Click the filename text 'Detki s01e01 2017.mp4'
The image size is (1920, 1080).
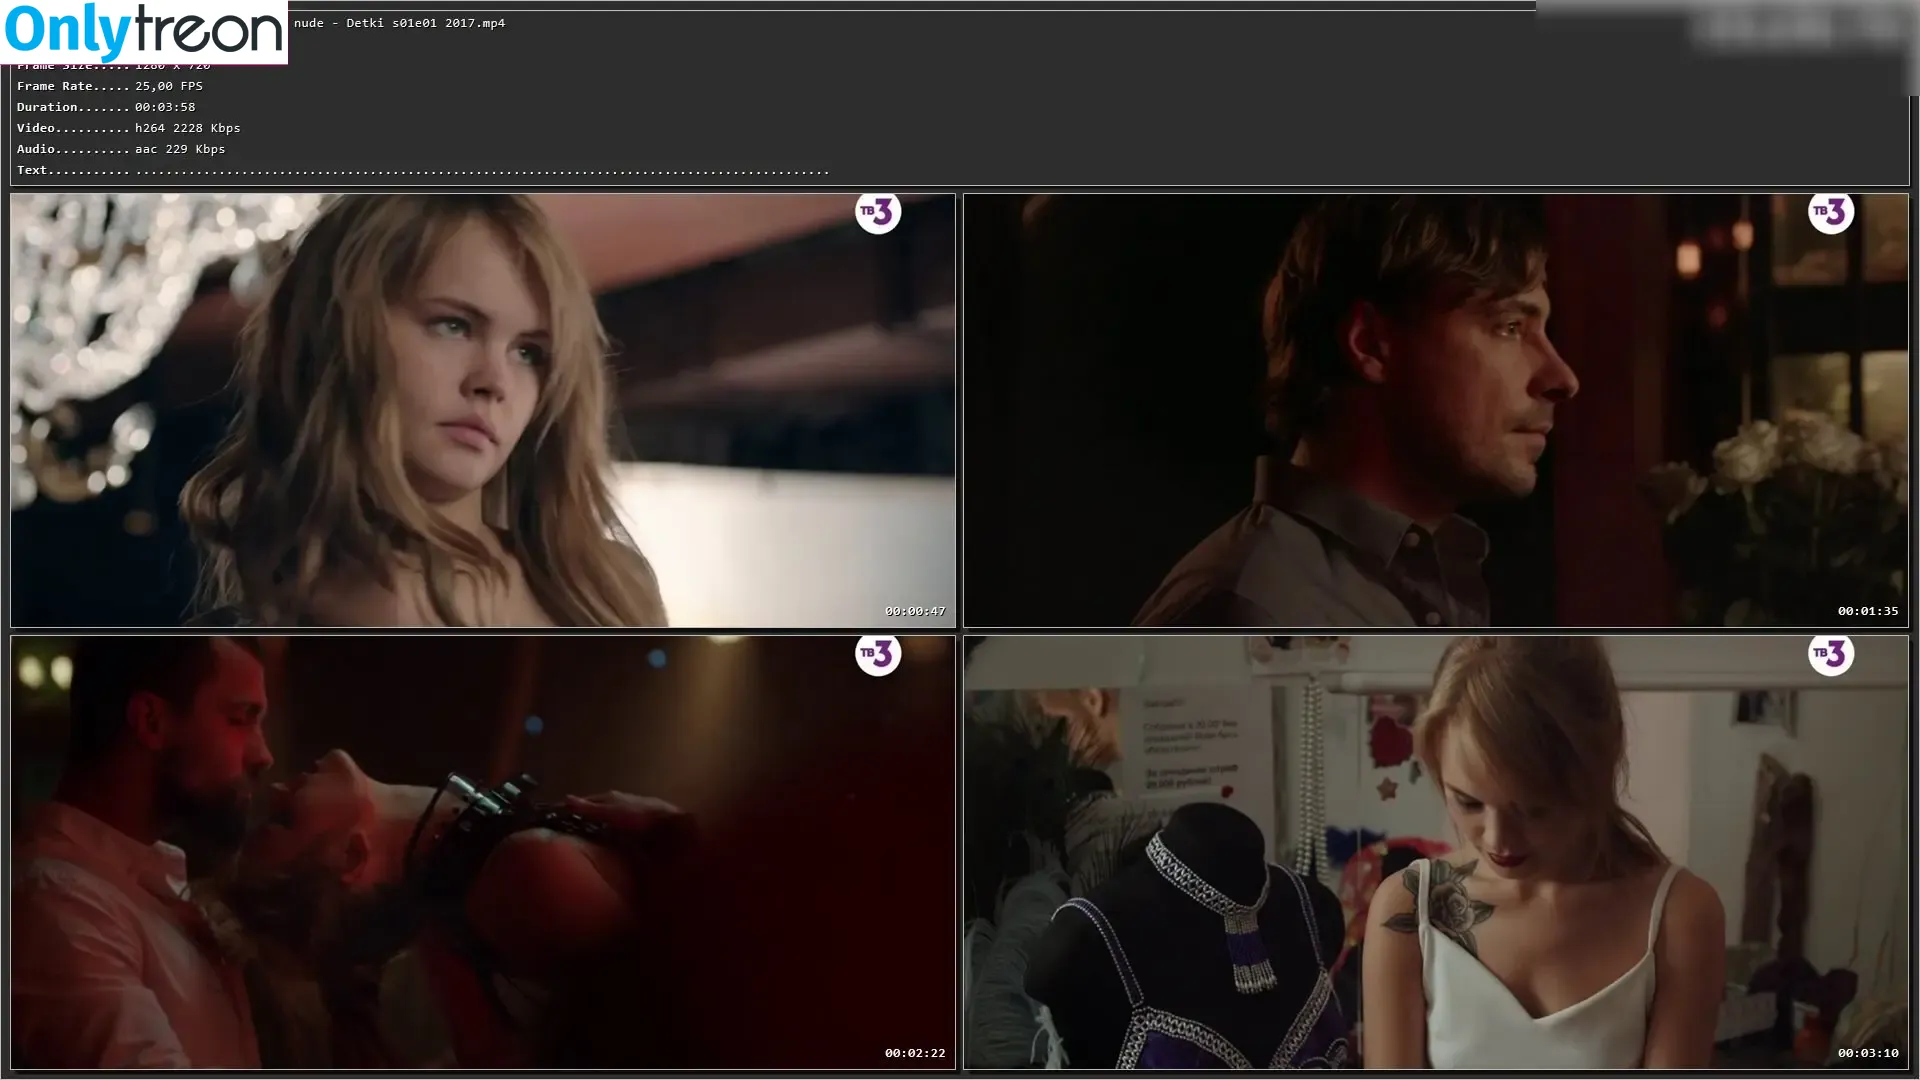[x=426, y=23]
